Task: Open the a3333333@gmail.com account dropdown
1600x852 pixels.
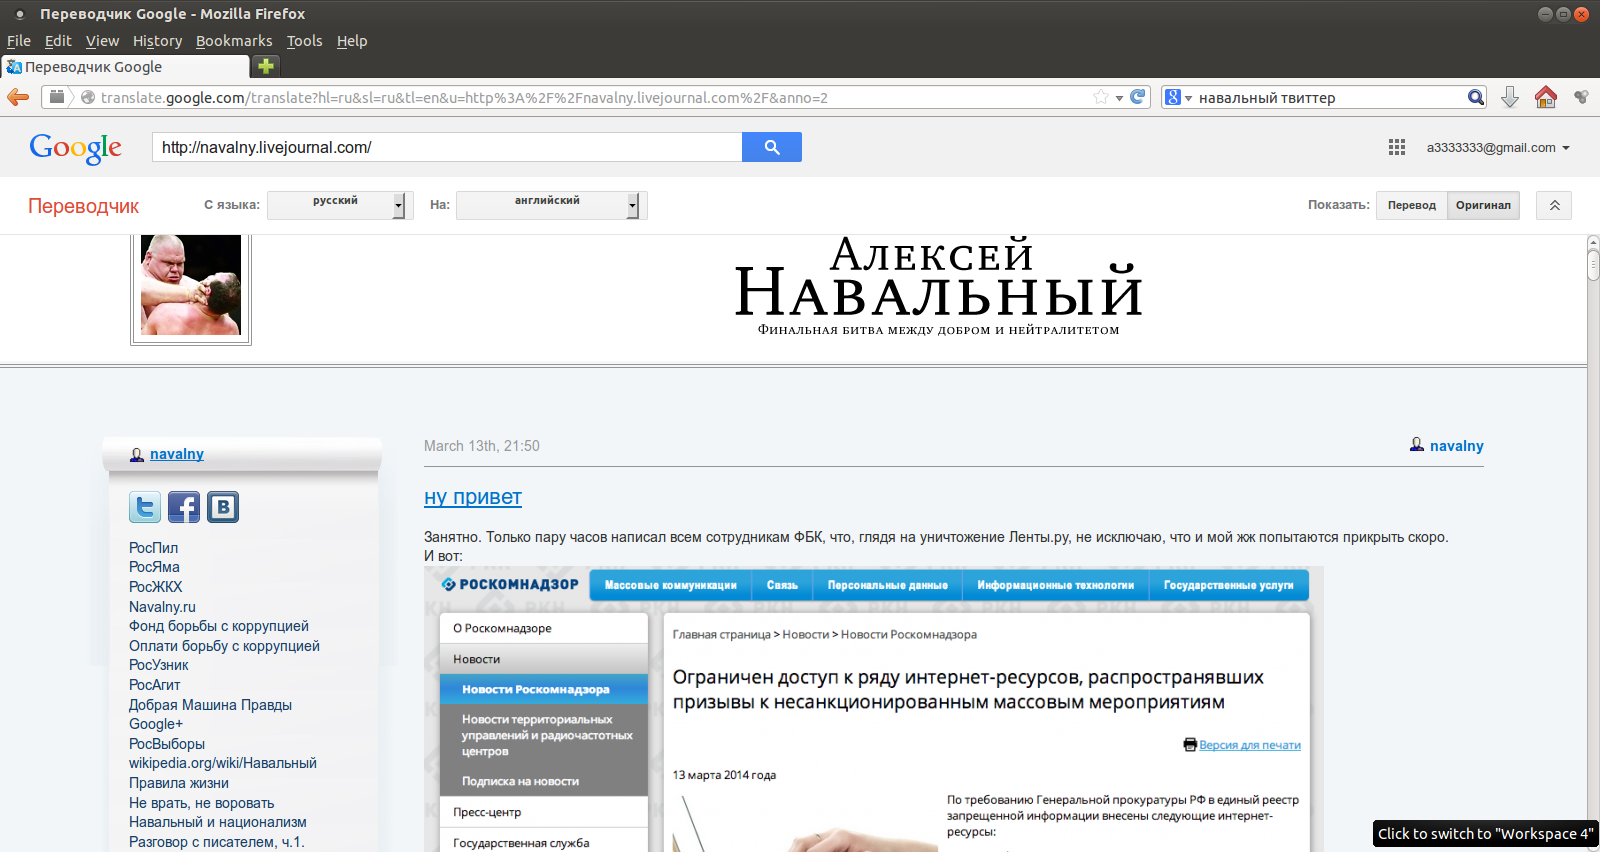Action: 1498,147
